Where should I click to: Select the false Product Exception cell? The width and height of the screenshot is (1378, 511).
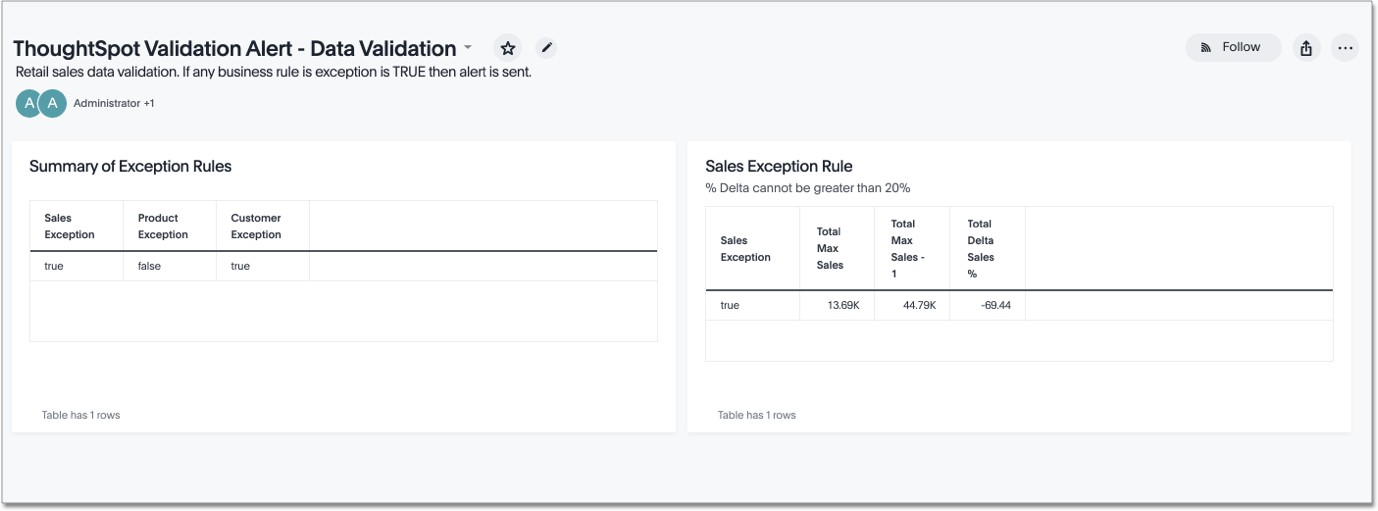tap(149, 266)
